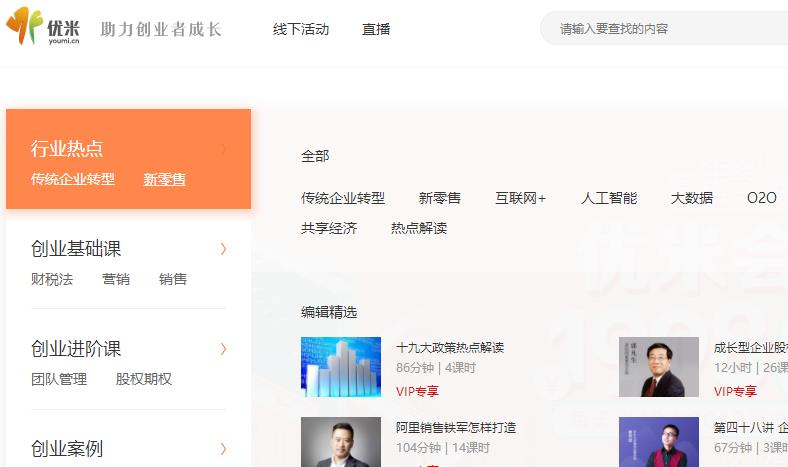The width and height of the screenshot is (788, 467).
Task: Open the 营销 subcategory link
Action: [116, 279]
